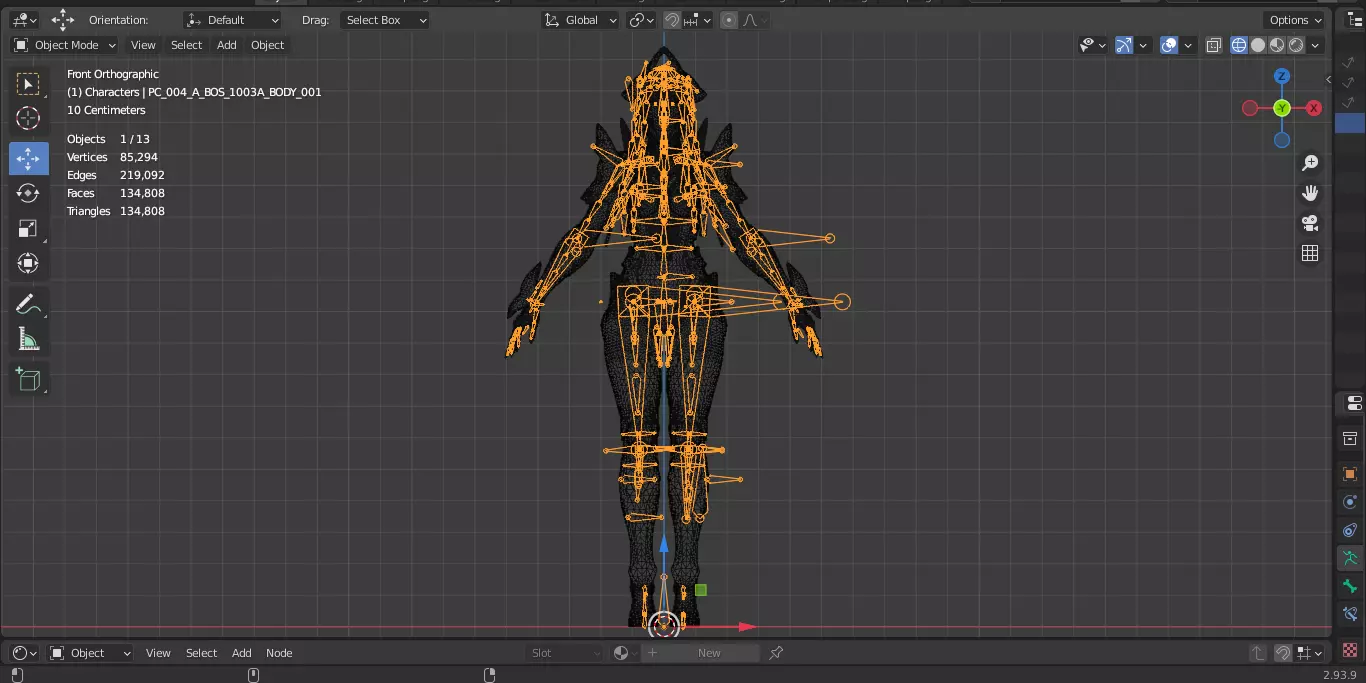The height and width of the screenshot is (683, 1366).
Task: Click the red X move gizmo arrow
Action: pyautogui.click(x=746, y=627)
